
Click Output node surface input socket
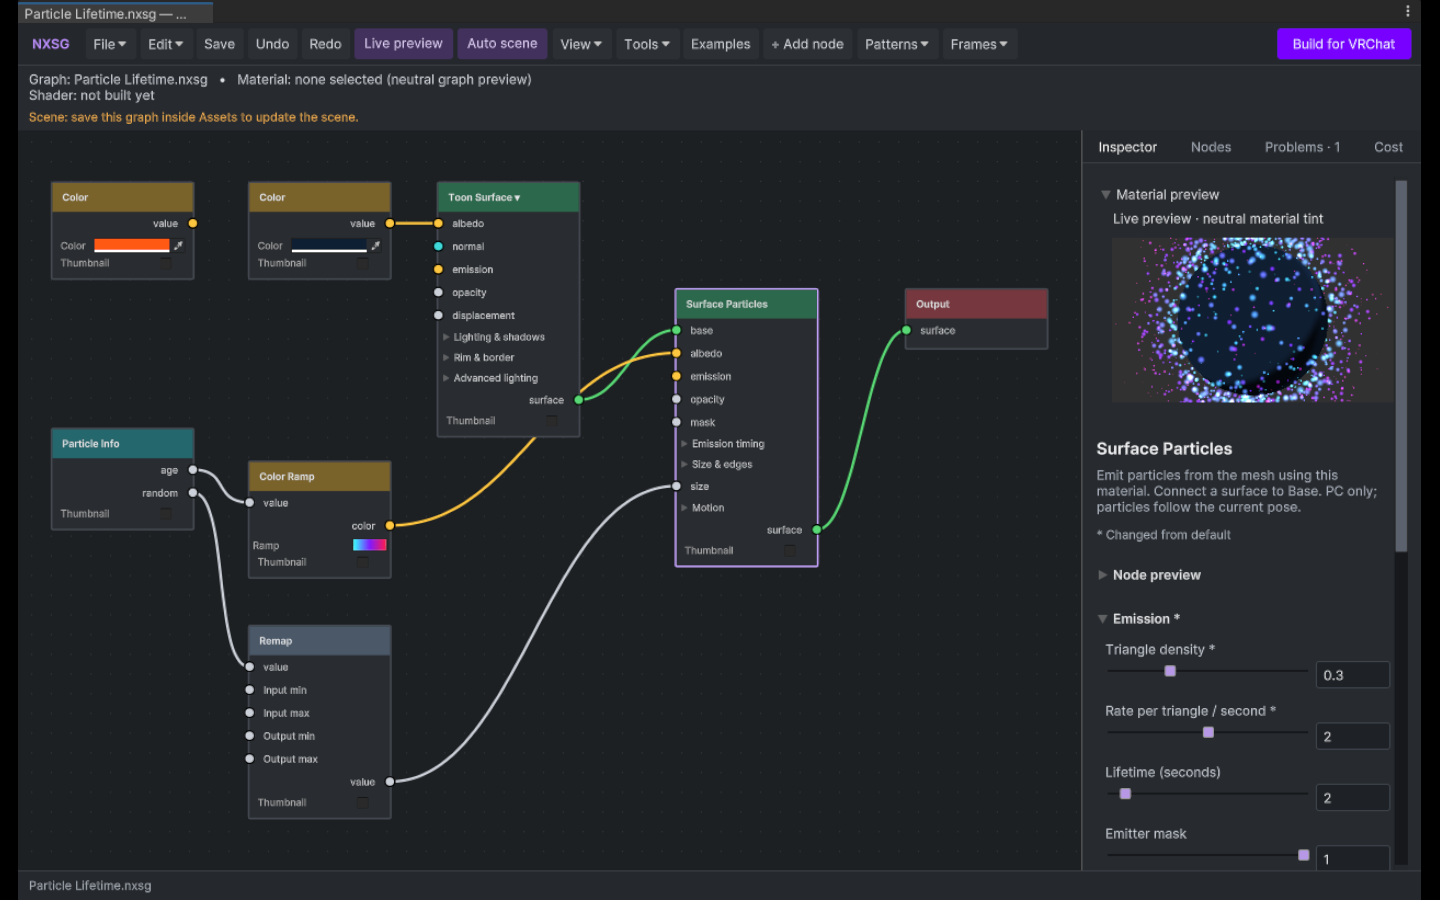point(907,330)
